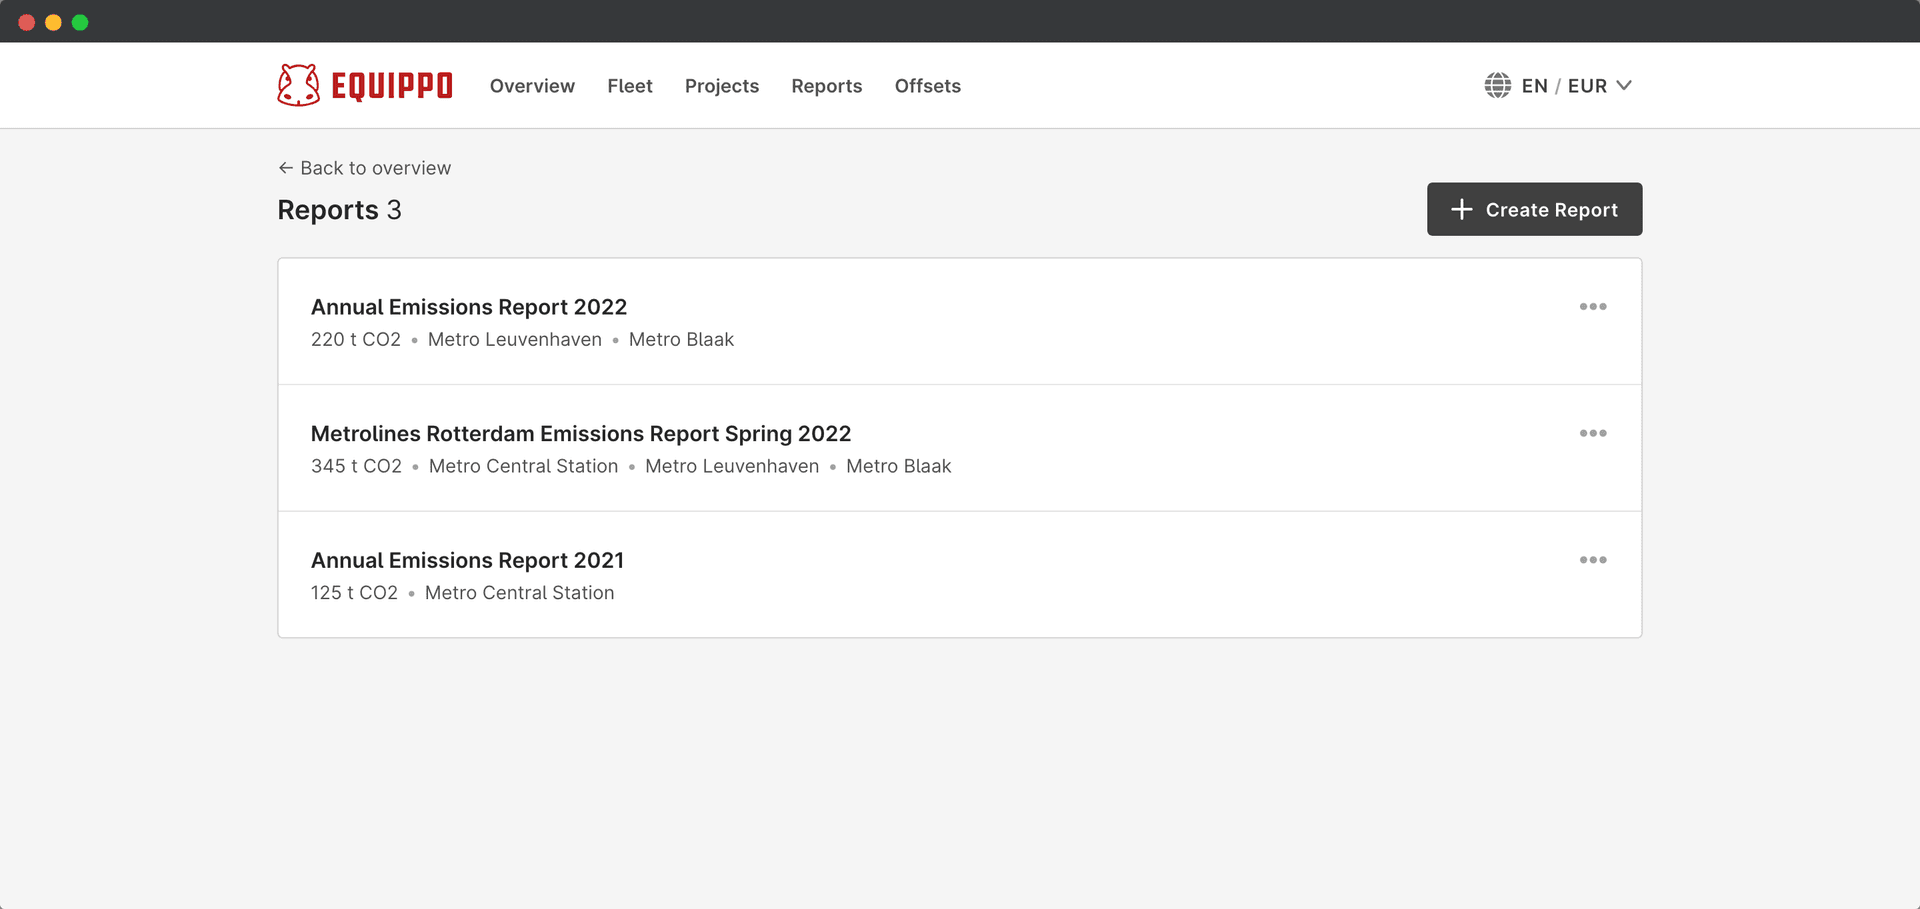Switch to the Projects section
The height and width of the screenshot is (909, 1920).
point(722,86)
